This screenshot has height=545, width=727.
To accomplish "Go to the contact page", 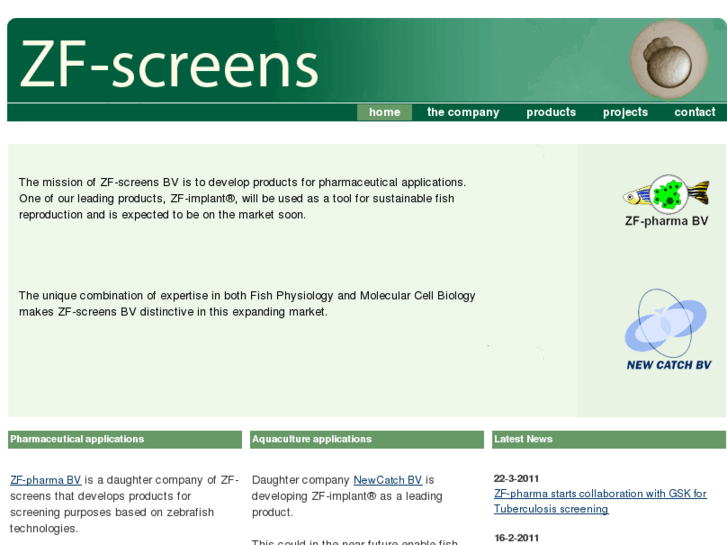I will pyautogui.click(x=695, y=112).
